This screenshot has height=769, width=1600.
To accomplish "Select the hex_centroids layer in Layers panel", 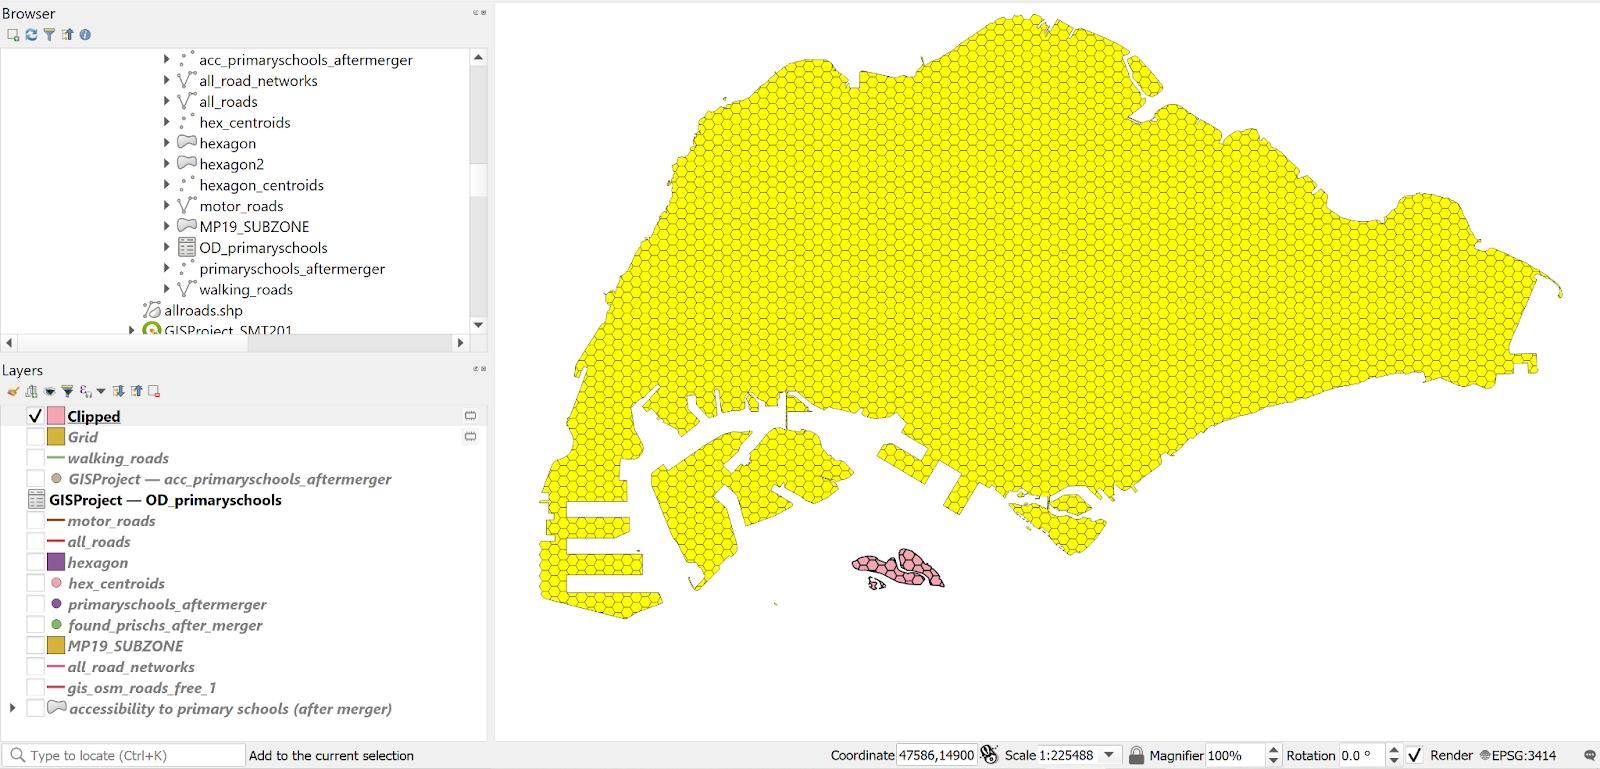I will pyautogui.click(x=116, y=584).
